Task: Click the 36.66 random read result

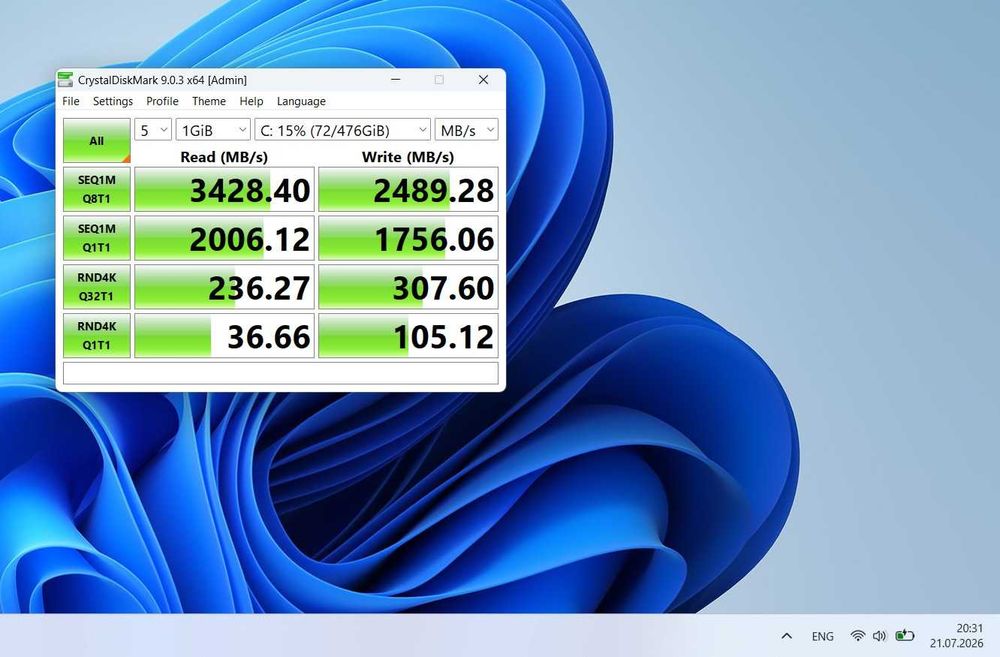Action: (224, 336)
